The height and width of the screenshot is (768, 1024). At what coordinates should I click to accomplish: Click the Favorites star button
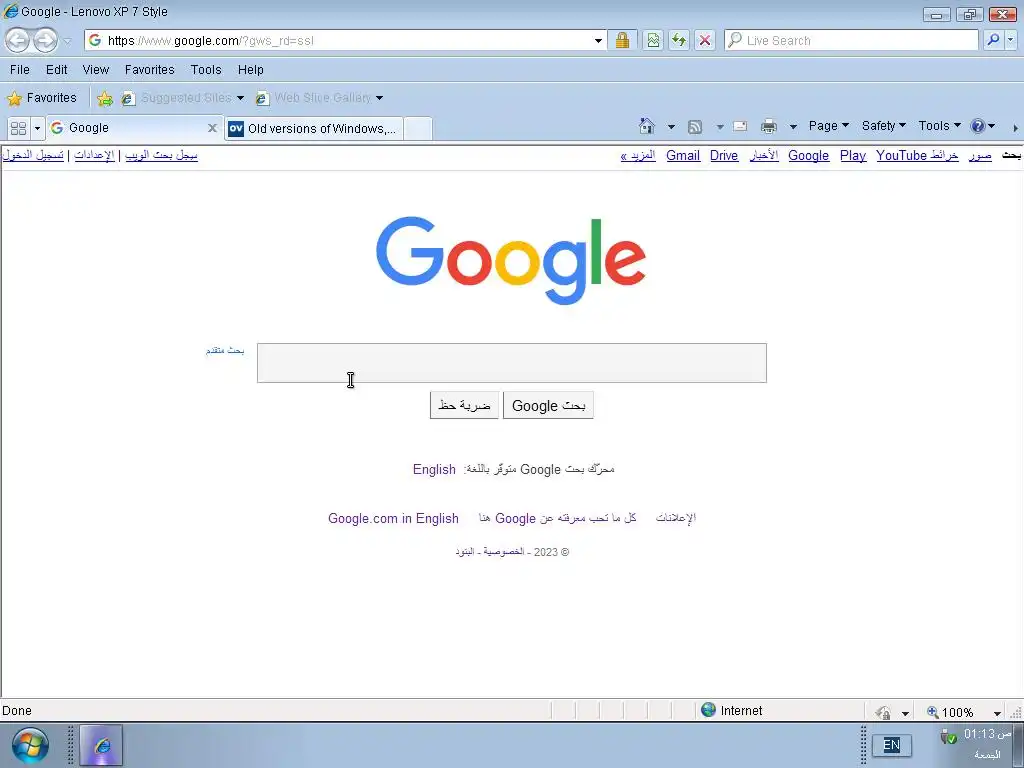42,98
